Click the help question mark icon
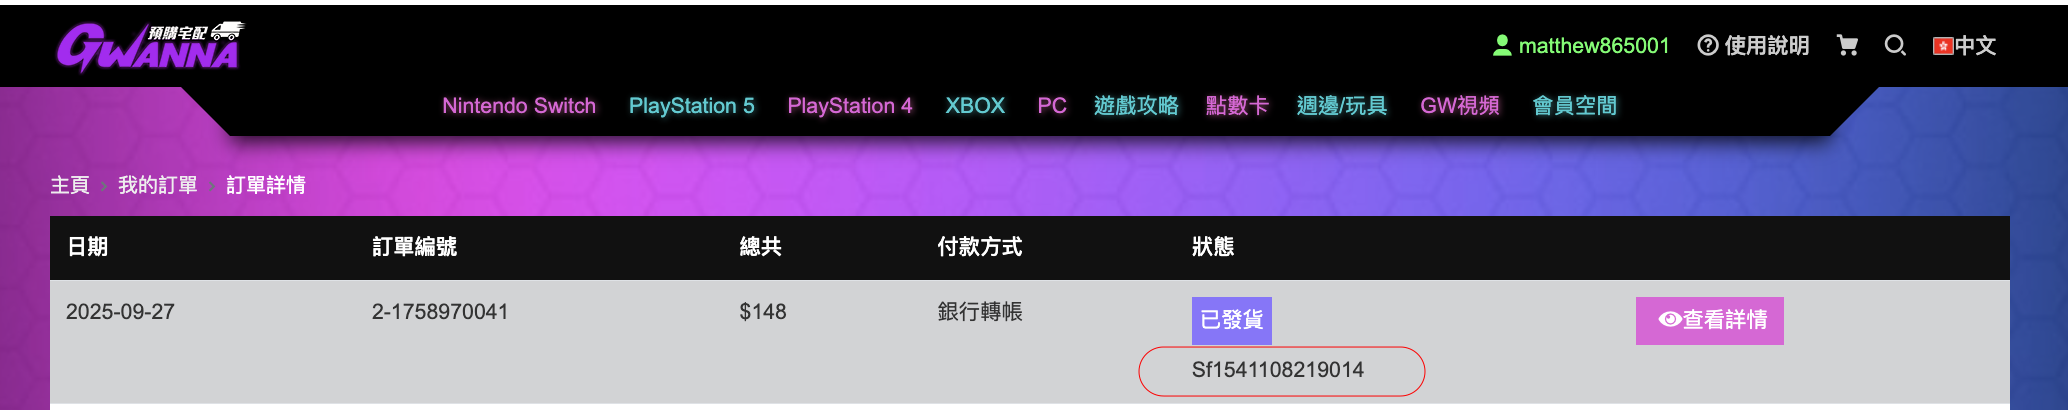 pos(1707,46)
